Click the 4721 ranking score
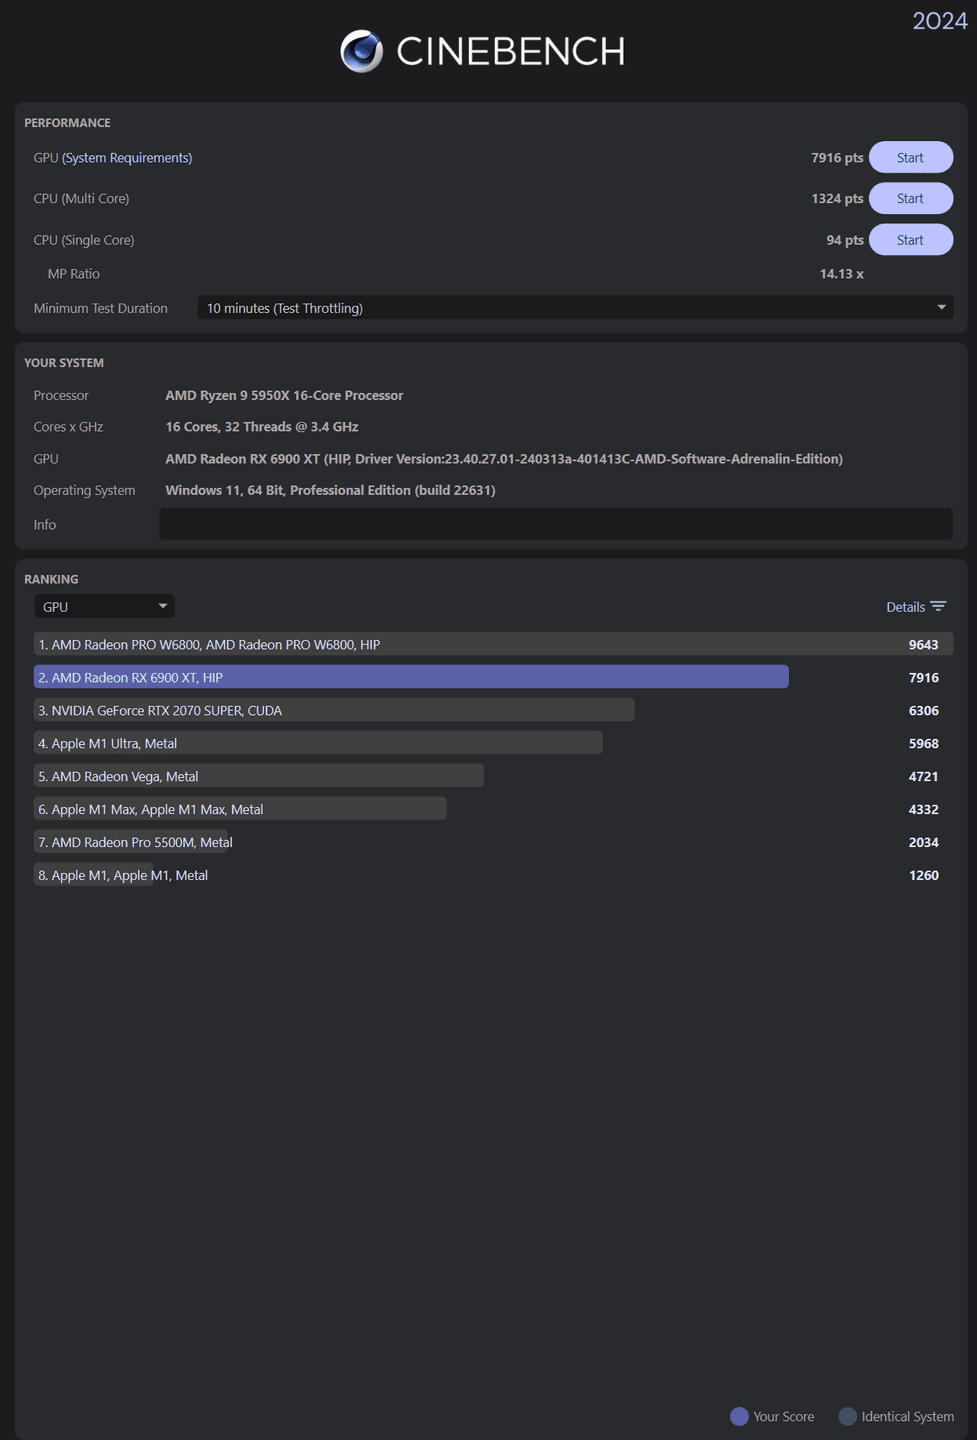This screenshot has height=1440, width=977. coord(924,777)
